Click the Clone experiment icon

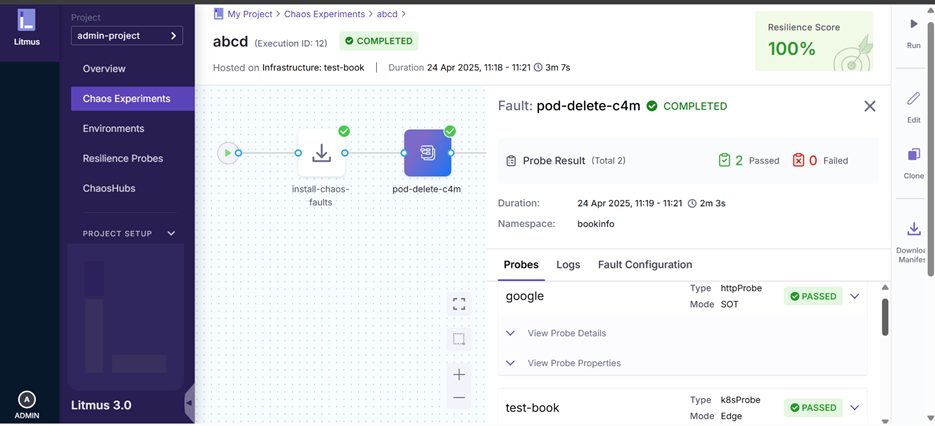coord(913,155)
